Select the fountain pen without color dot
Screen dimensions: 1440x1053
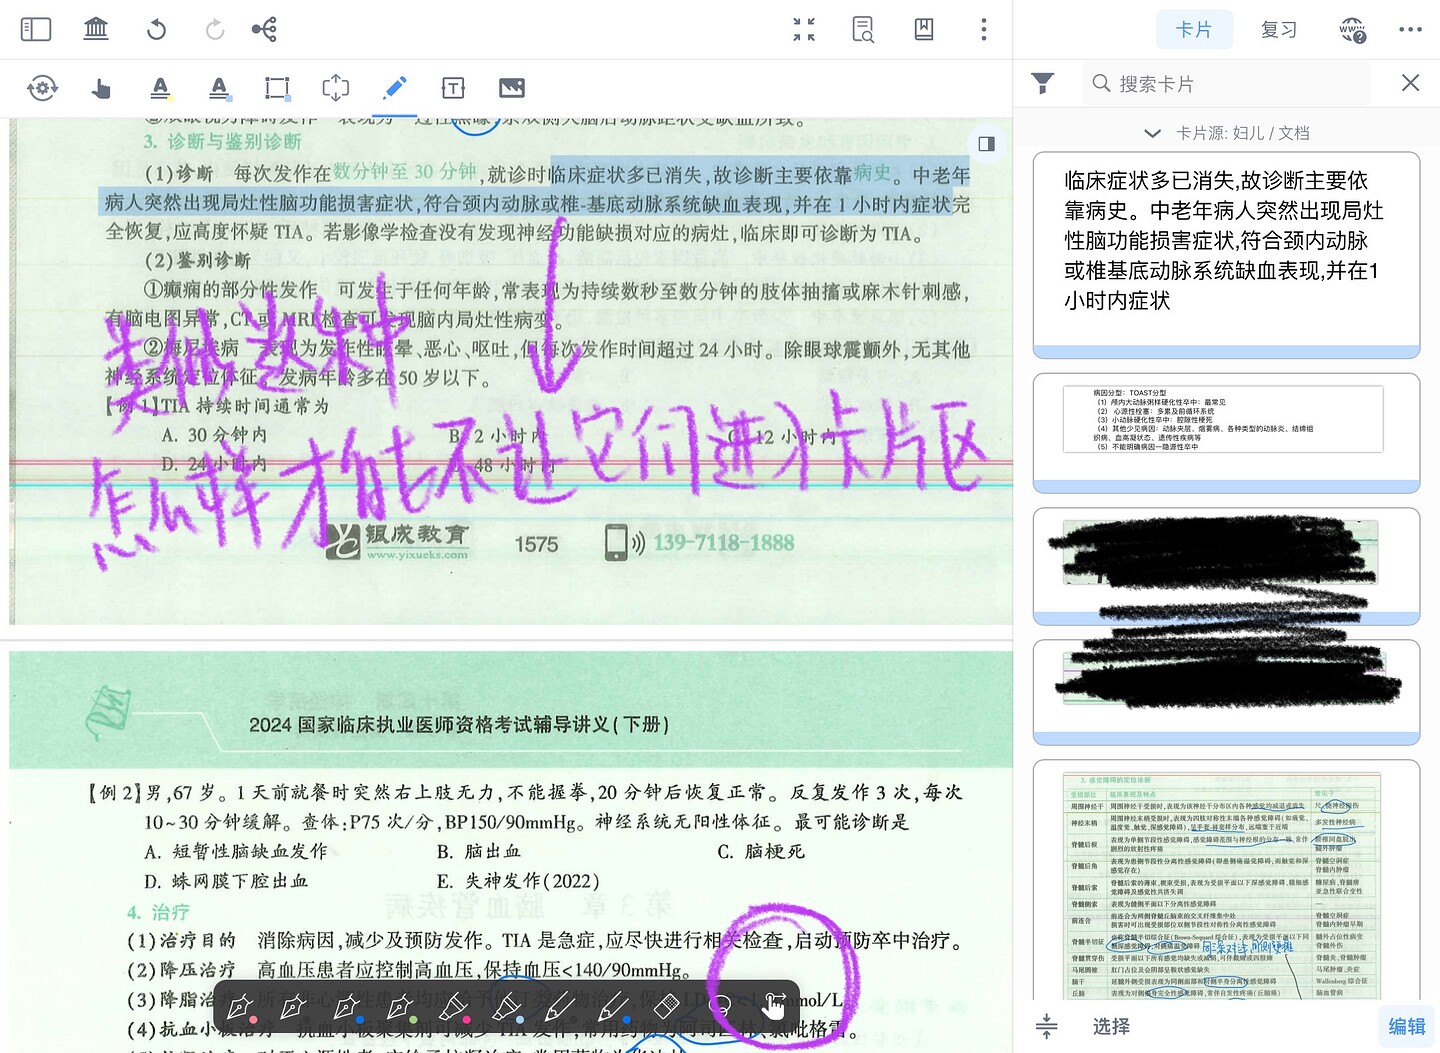(x=293, y=1005)
